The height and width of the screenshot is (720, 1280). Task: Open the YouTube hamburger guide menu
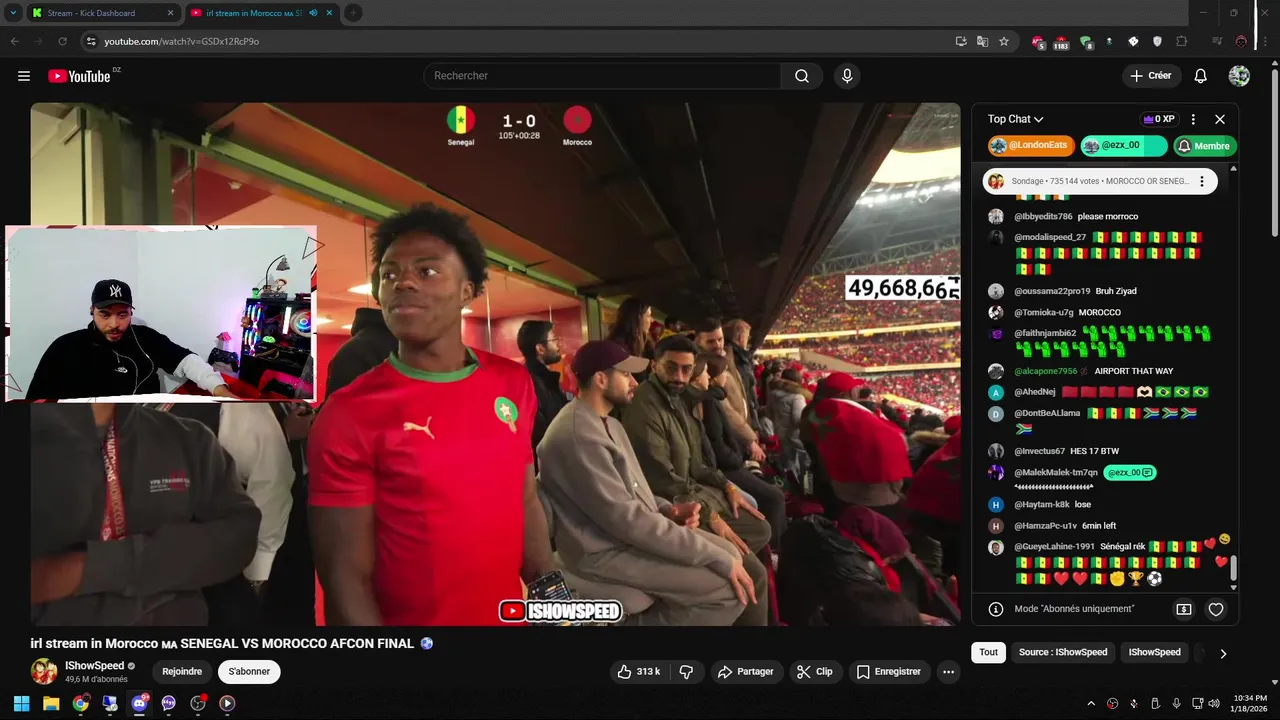(x=24, y=76)
